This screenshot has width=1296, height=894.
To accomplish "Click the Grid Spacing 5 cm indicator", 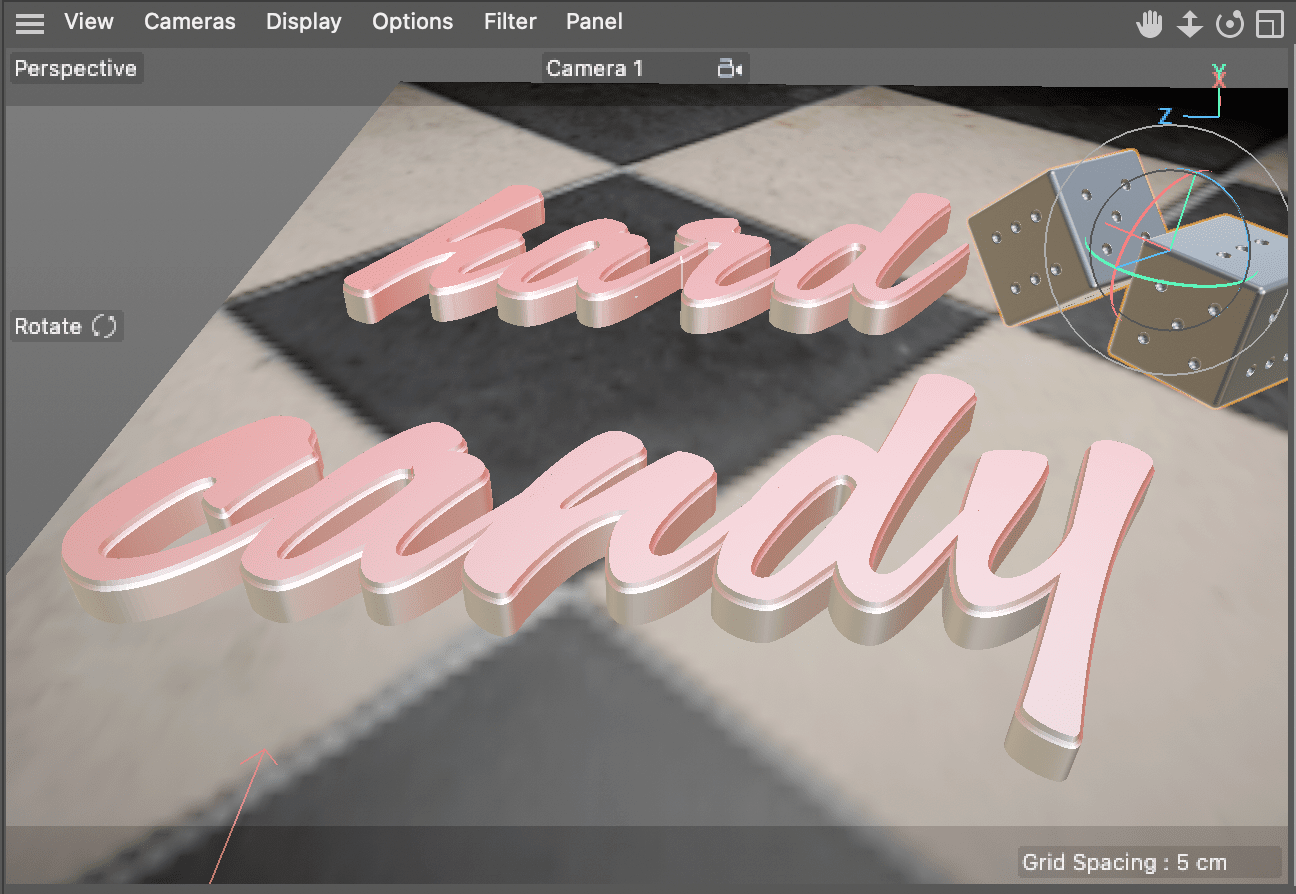I will click(x=1124, y=862).
